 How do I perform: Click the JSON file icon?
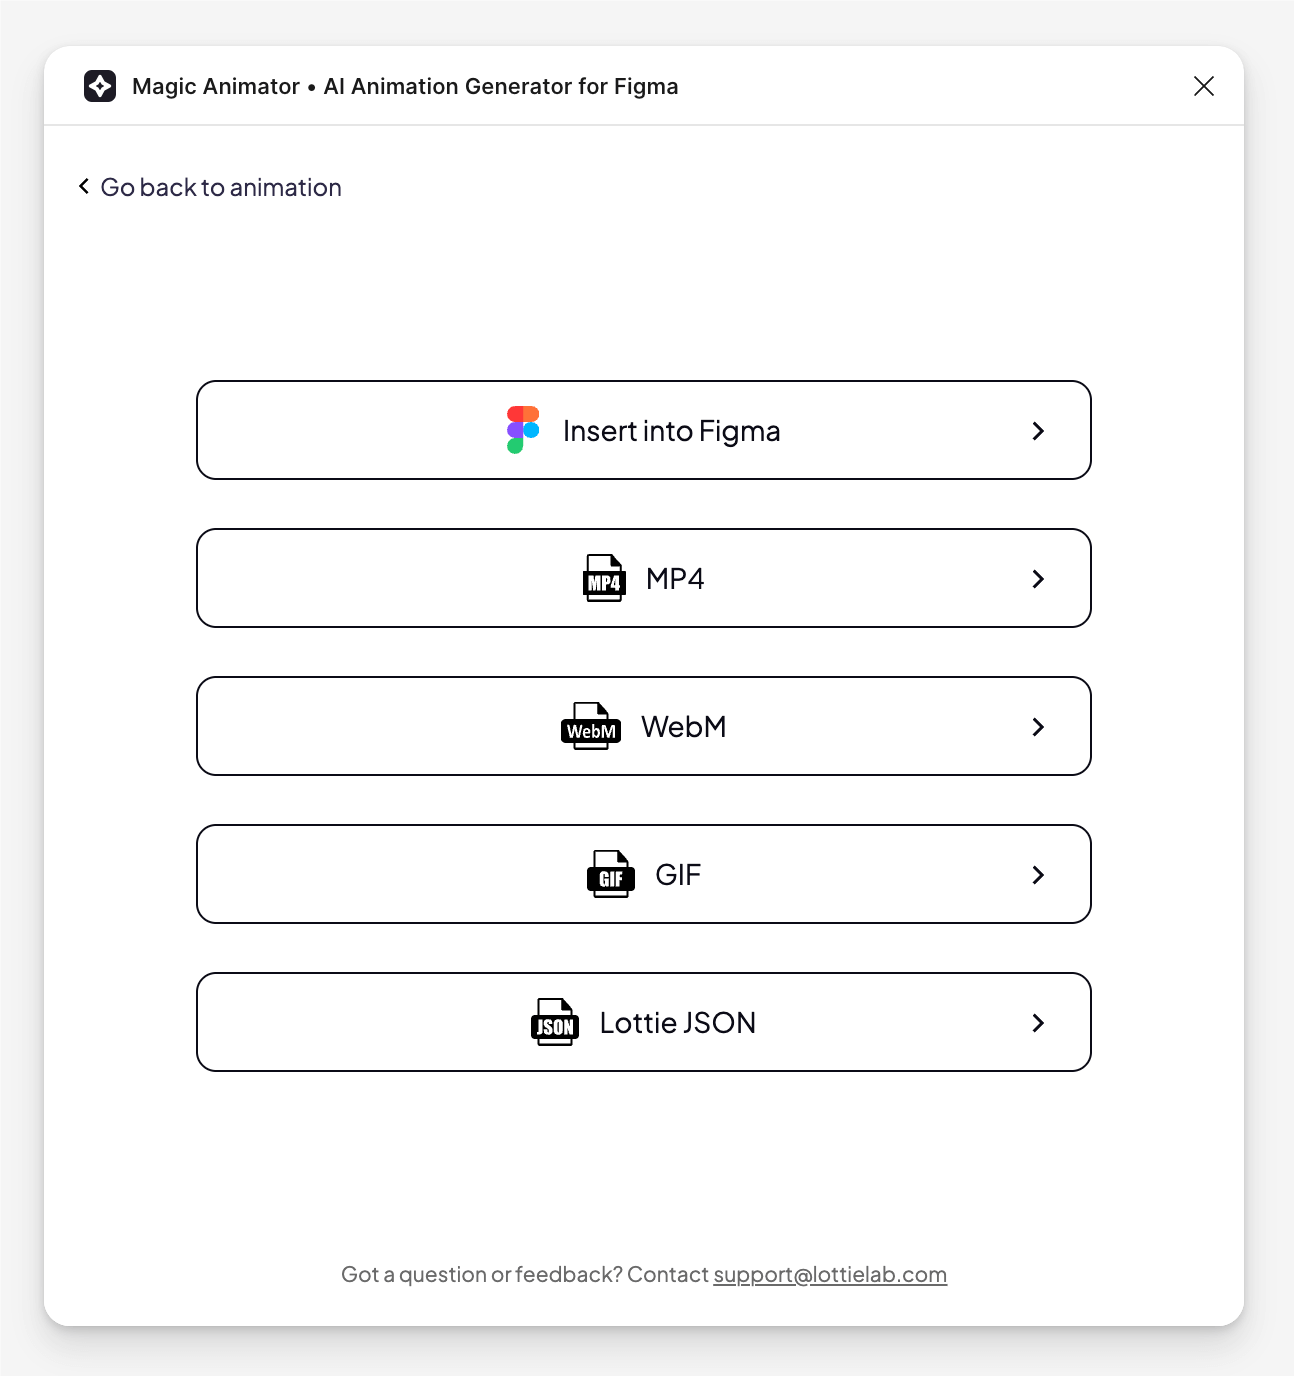pyautogui.click(x=555, y=1022)
